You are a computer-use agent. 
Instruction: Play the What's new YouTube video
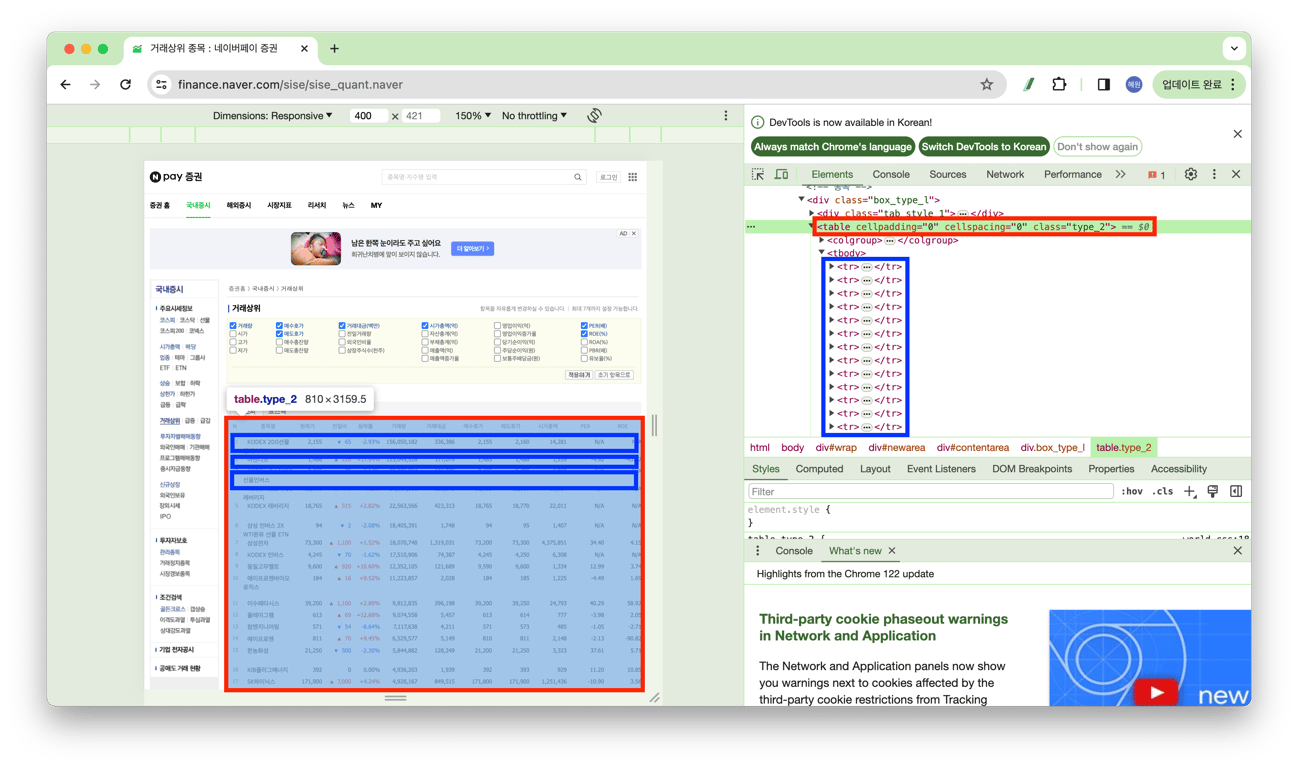1156,692
